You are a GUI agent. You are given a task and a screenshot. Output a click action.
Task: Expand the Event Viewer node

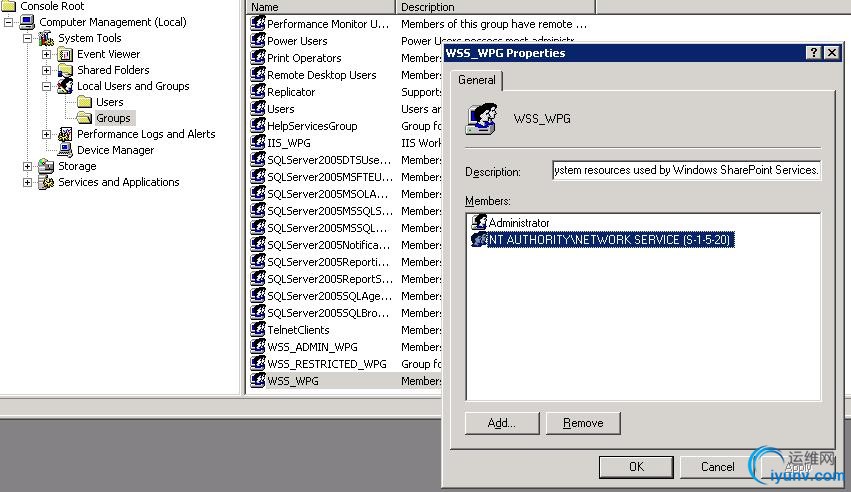tap(47, 54)
